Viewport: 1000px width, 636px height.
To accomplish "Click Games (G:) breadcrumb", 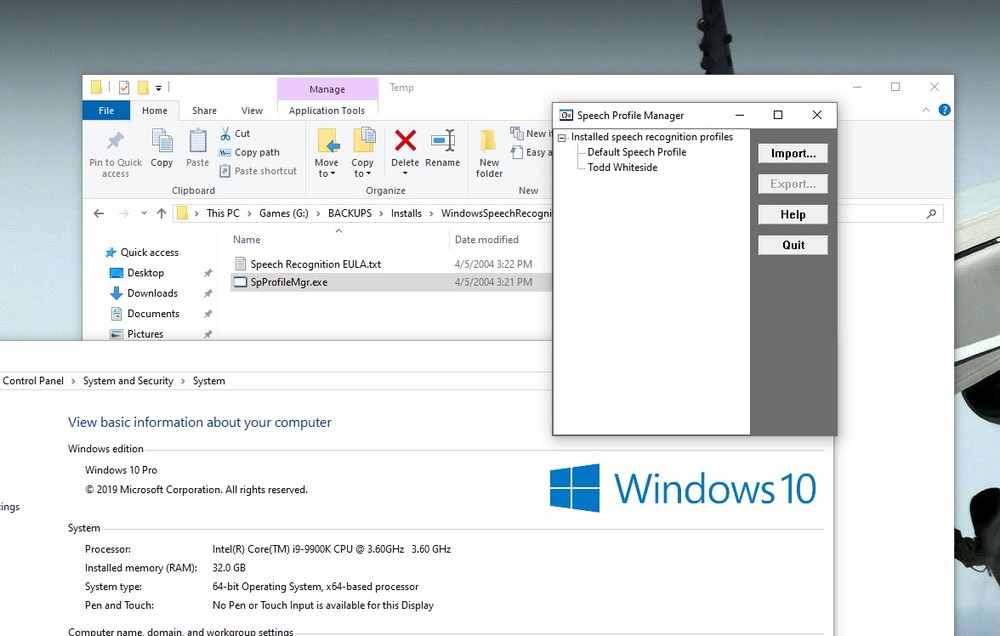I will [x=284, y=213].
